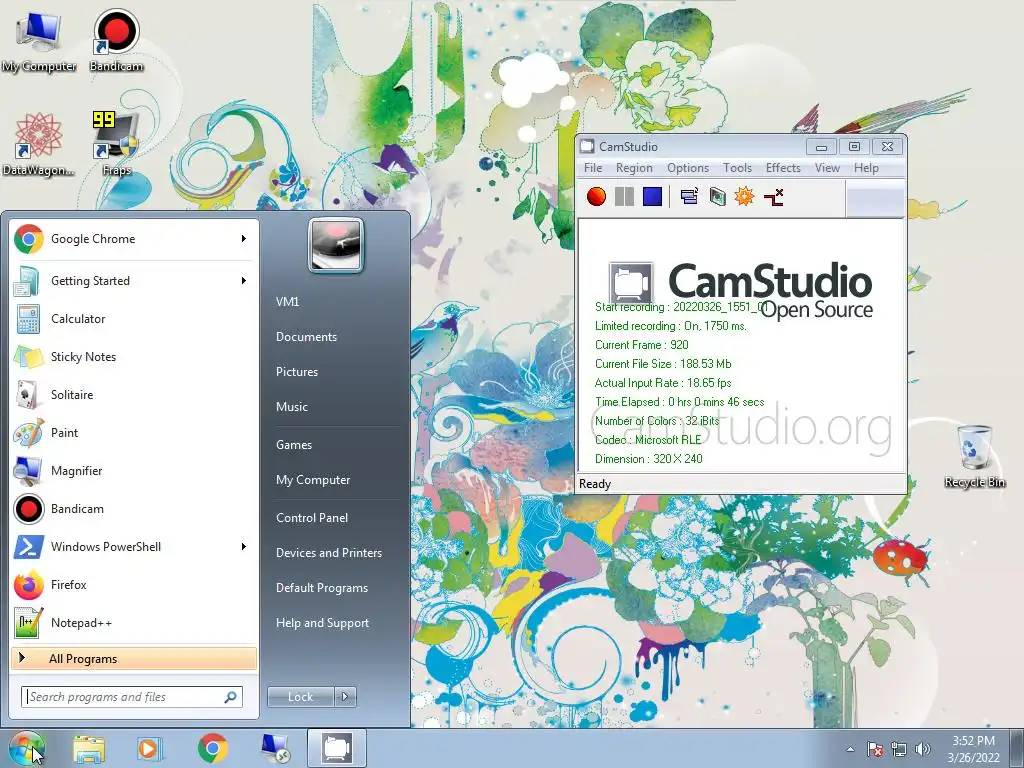
Task: Open VM1 user folder link
Action: (287, 302)
